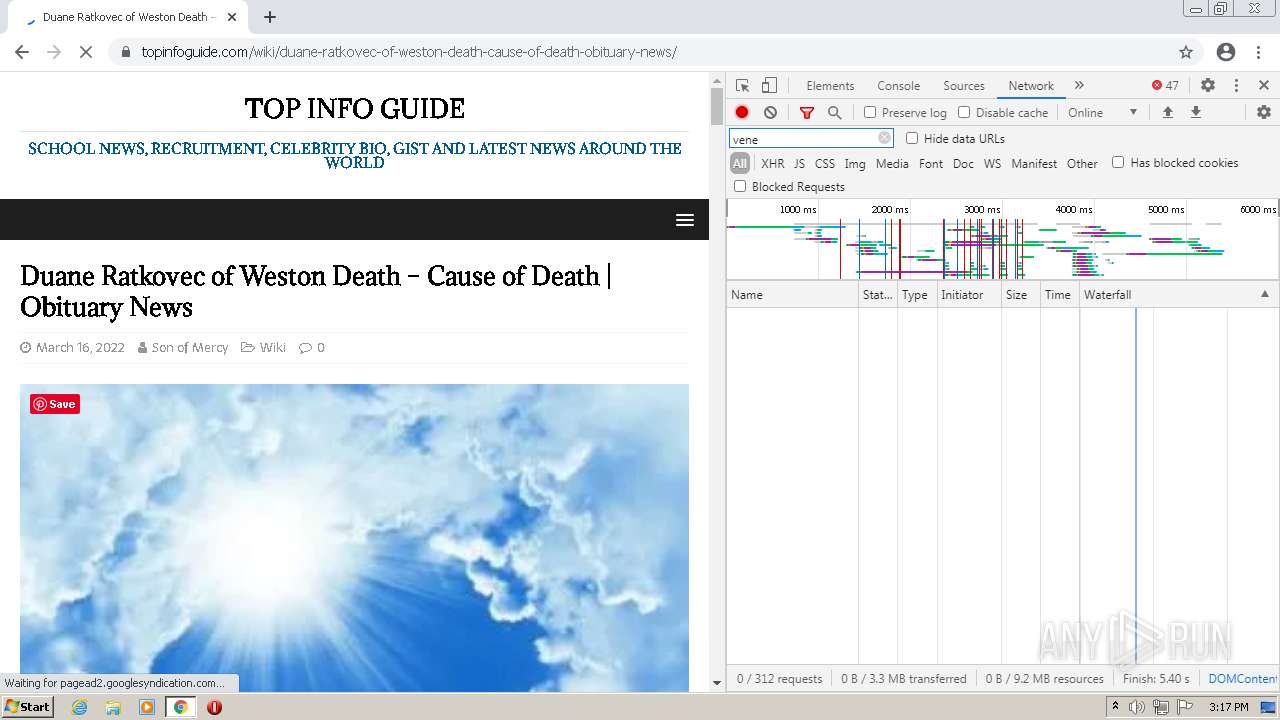The height and width of the screenshot is (720, 1280).
Task: Save the image with the Pinterest Save button
Action: coord(55,404)
